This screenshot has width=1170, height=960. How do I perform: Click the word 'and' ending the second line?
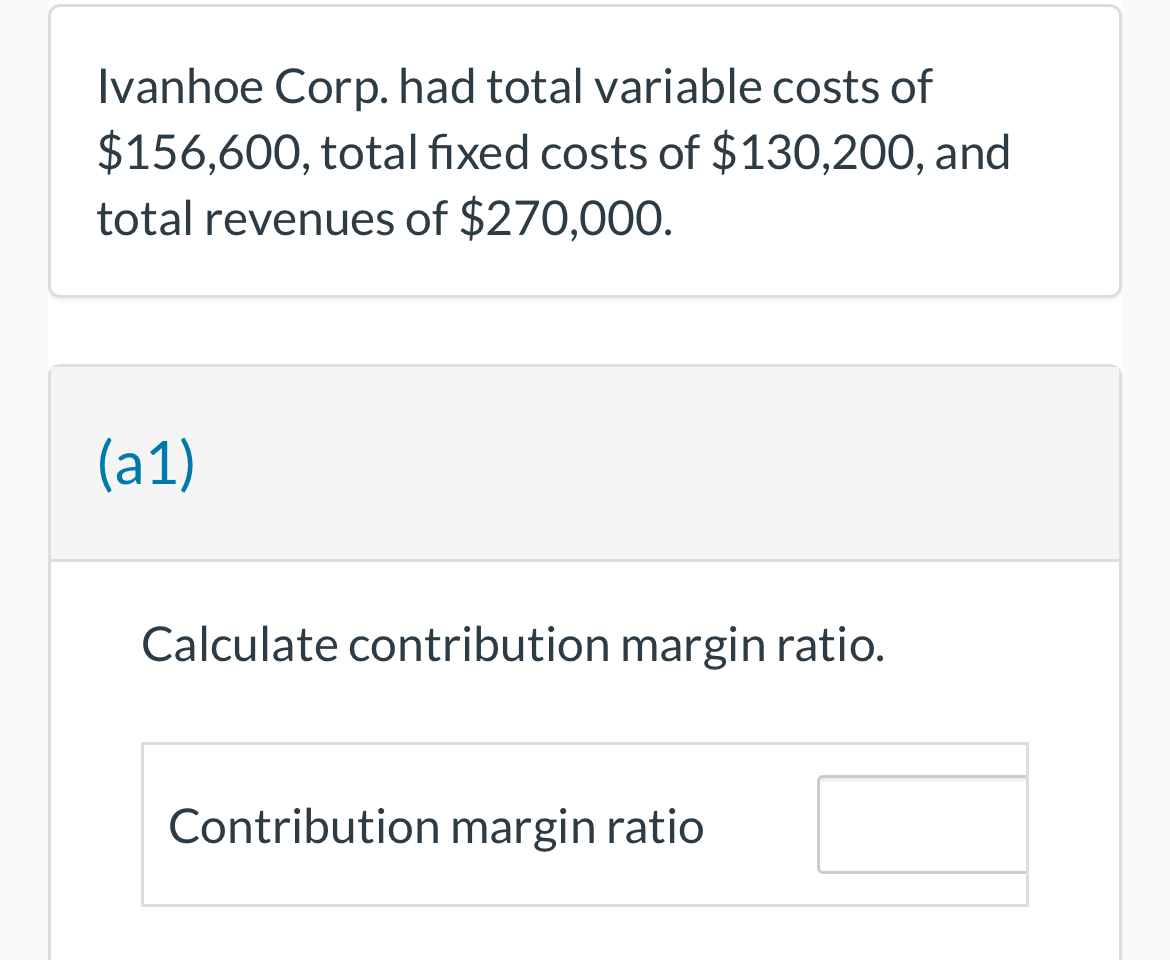point(972,152)
